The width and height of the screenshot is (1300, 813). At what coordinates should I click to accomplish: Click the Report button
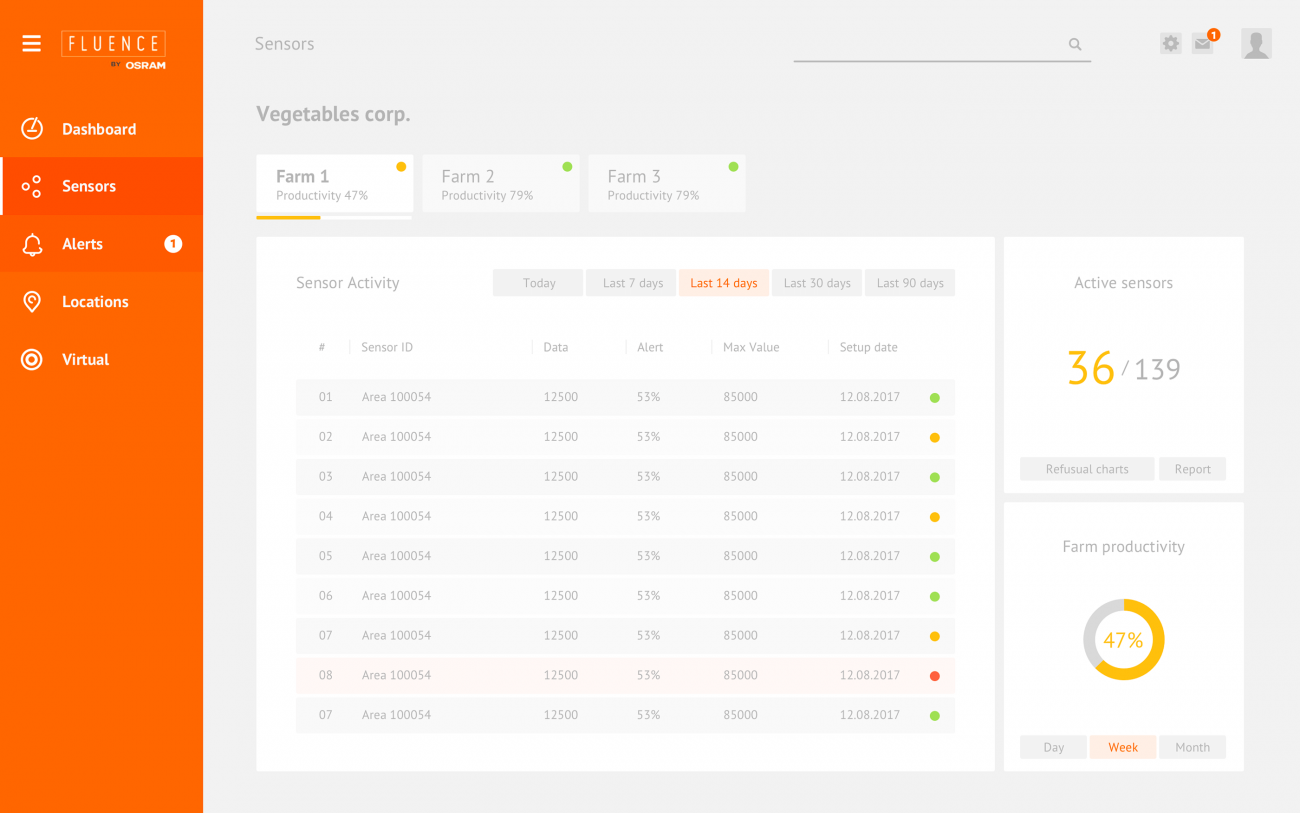coord(1192,468)
